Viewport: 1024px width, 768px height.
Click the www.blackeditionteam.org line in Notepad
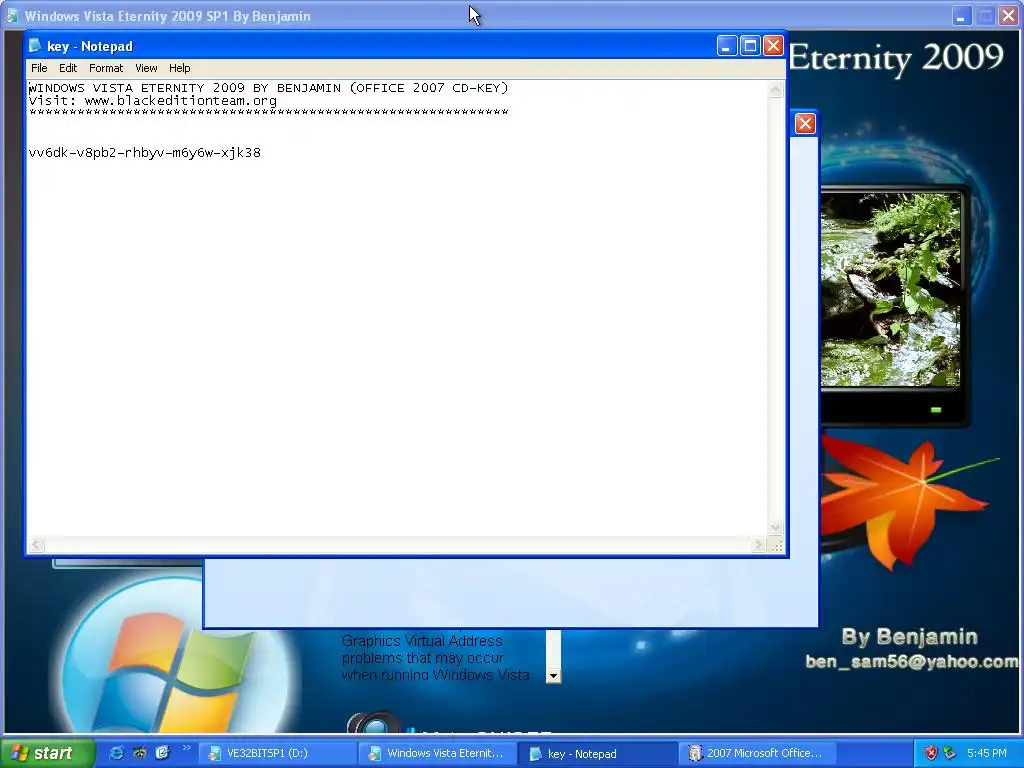pos(153,101)
